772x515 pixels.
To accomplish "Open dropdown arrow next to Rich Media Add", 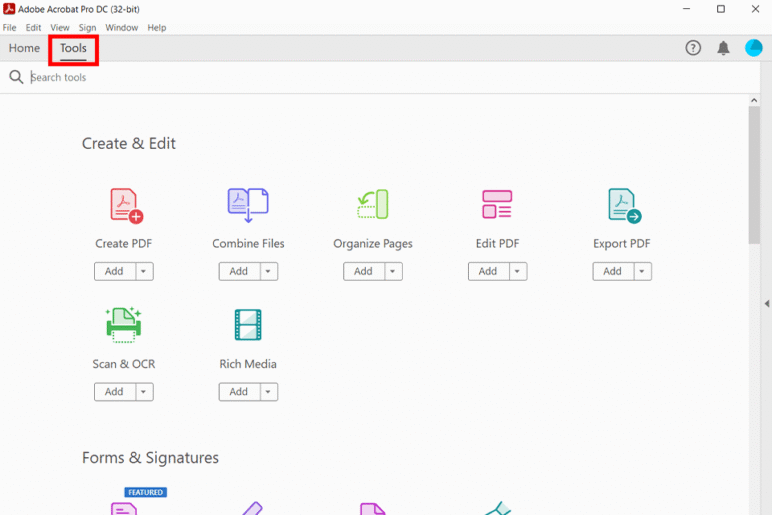I will (x=268, y=392).
